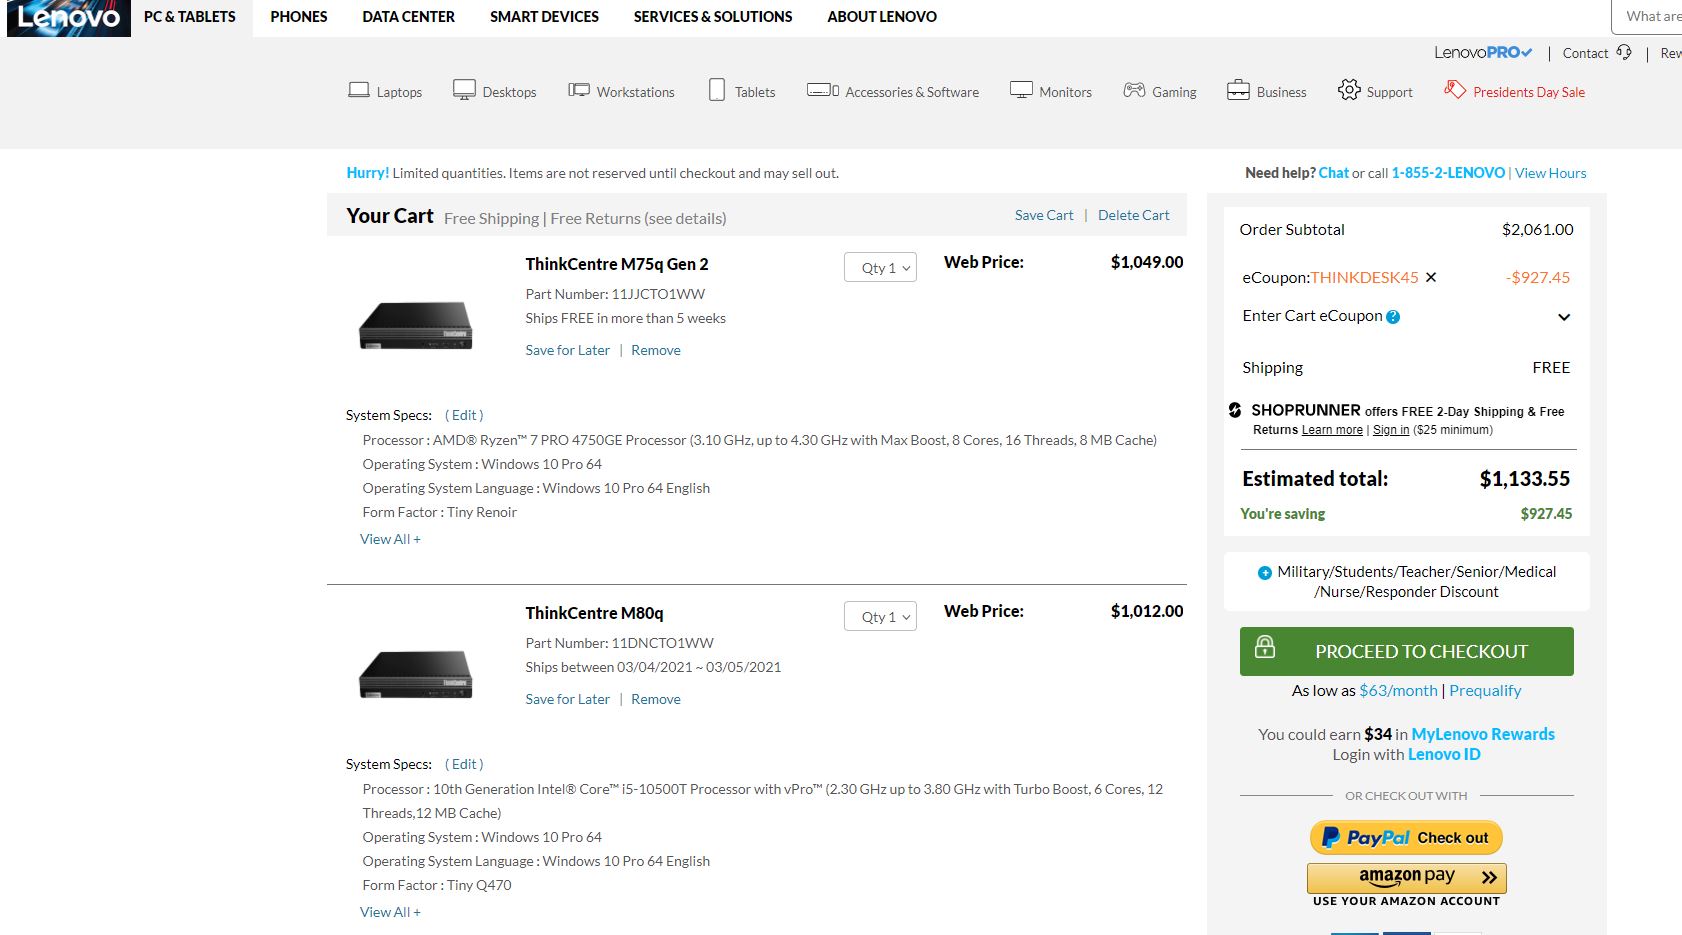Open quantity dropdown for ThinkCentre M80q
Image resolution: width=1682 pixels, height=935 pixels.
881,617
